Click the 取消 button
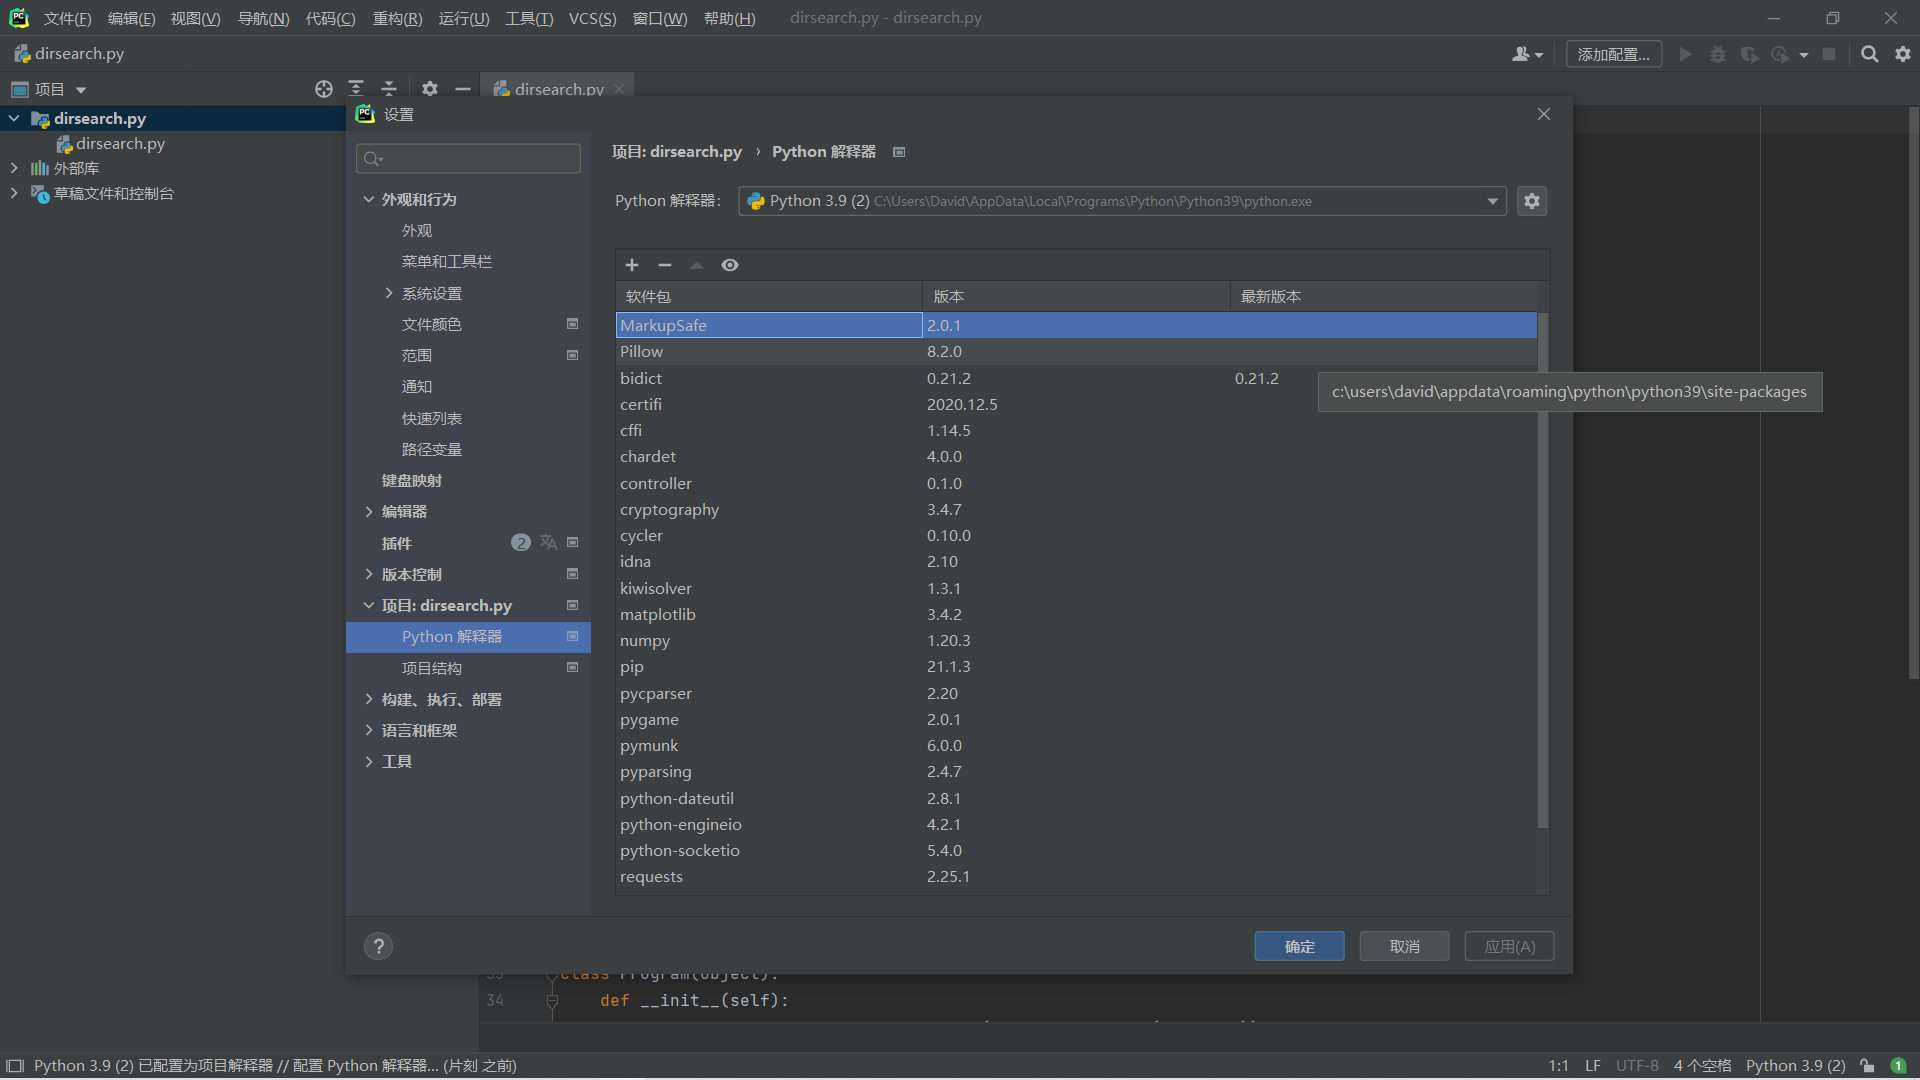 pyautogui.click(x=1404, y=946)
